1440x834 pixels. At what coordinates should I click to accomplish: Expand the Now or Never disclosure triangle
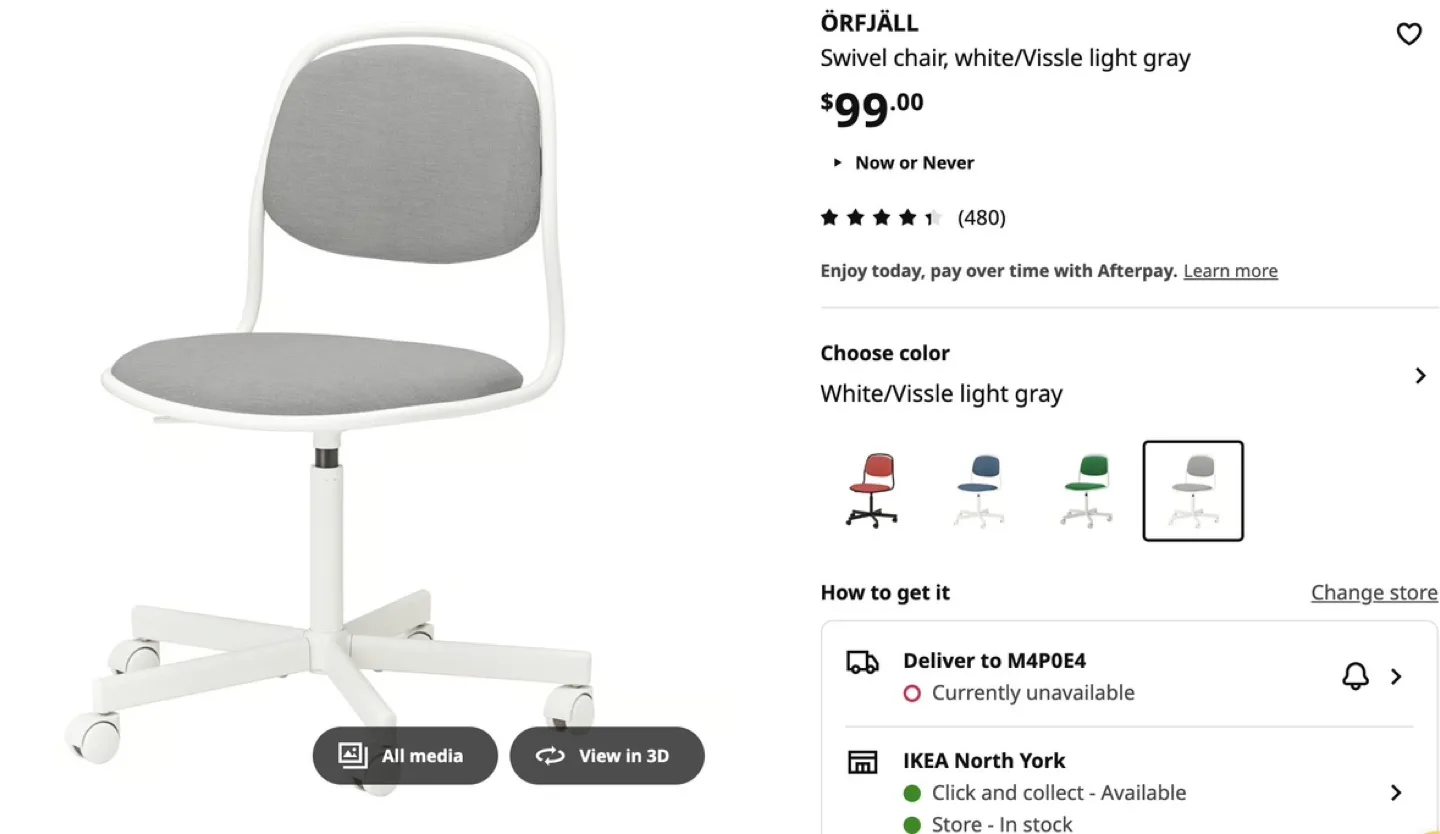pos(838,163)
